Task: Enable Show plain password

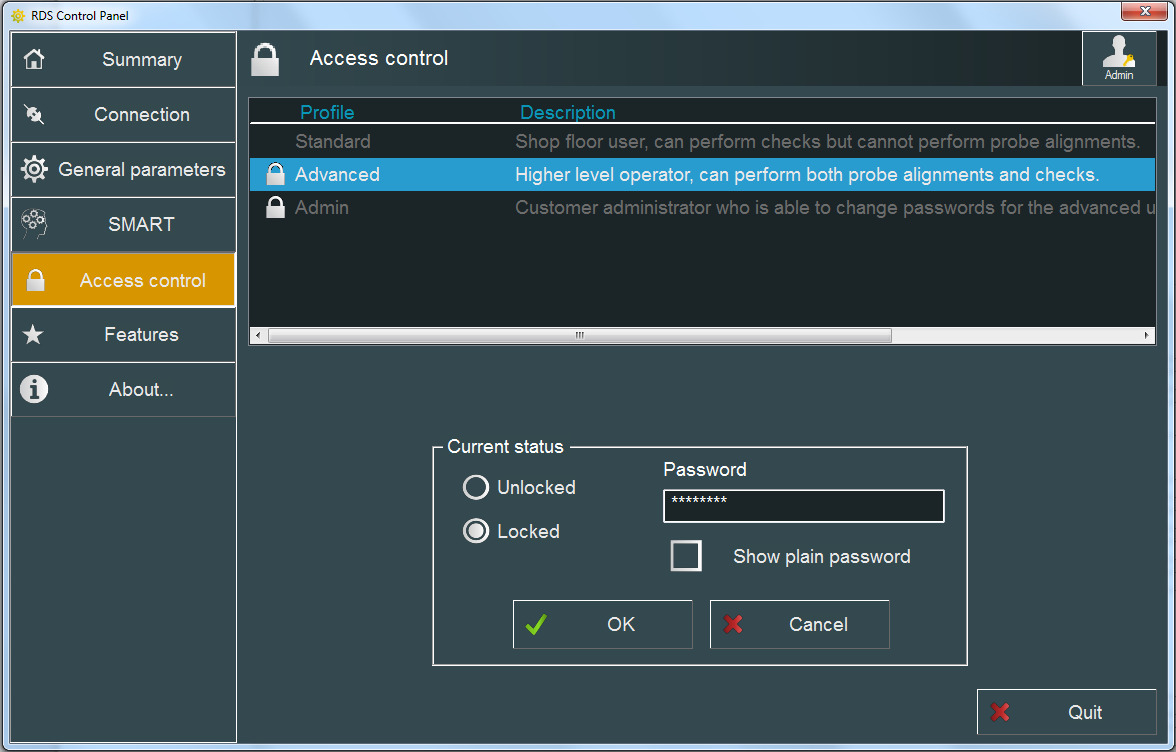Action: click(686, 556)
